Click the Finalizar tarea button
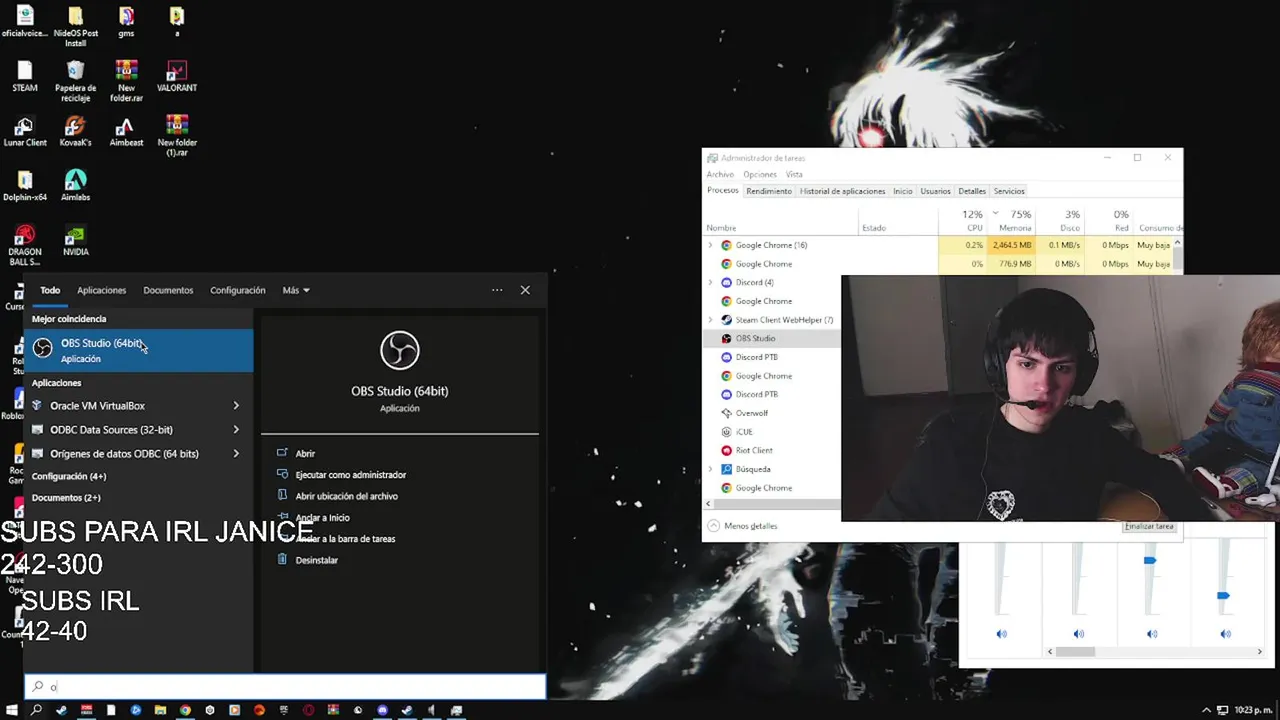Viewport: 1280px width, 720px height. (x=1149, y=526)
